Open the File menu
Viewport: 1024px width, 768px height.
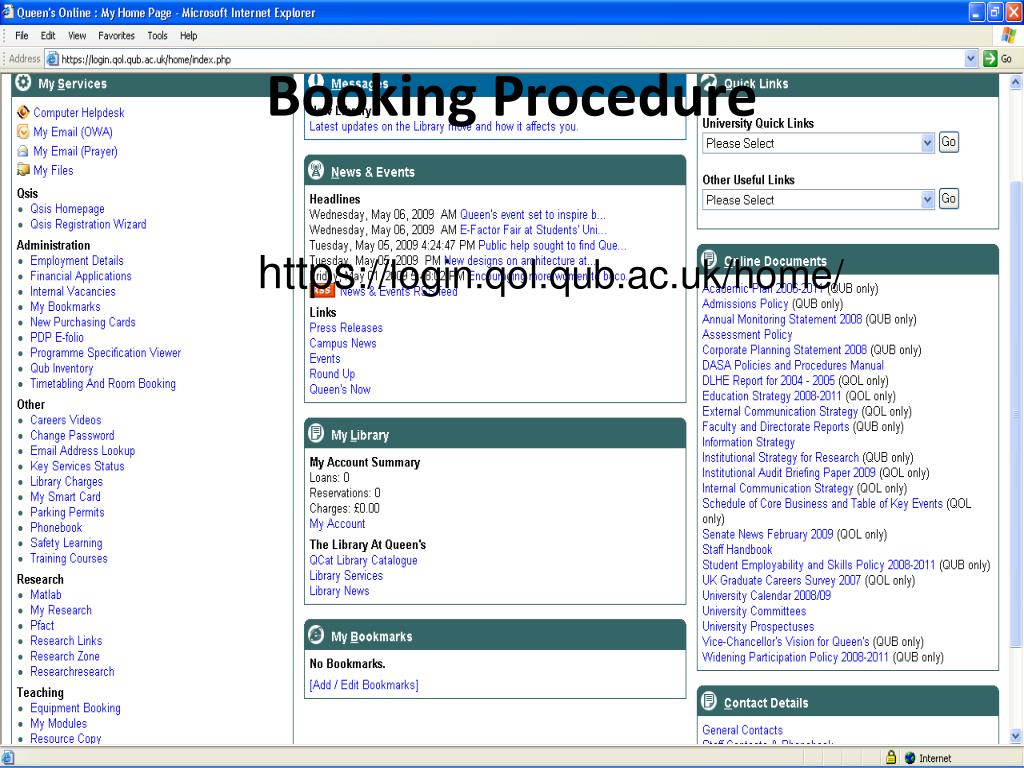[x=22, y=36]
